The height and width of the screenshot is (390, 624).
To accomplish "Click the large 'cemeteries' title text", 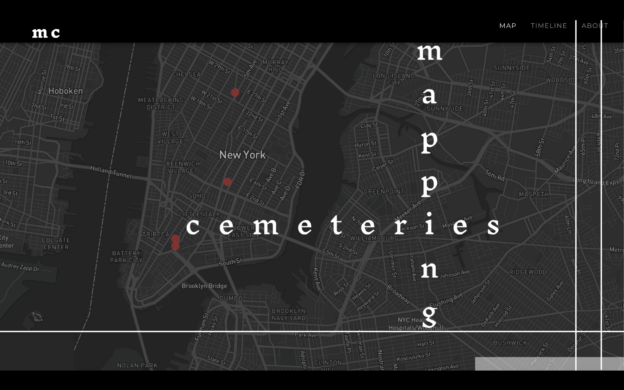I will tap(343, 225).
